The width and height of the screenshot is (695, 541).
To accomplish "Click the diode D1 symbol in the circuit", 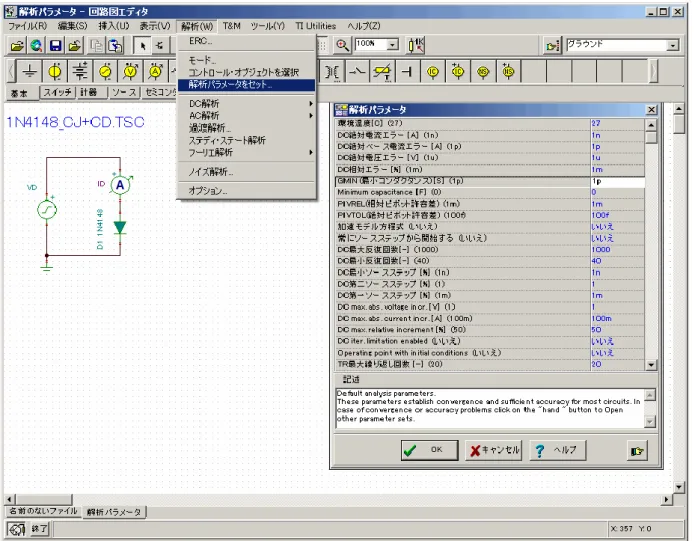I will click(x=120, y=227).
